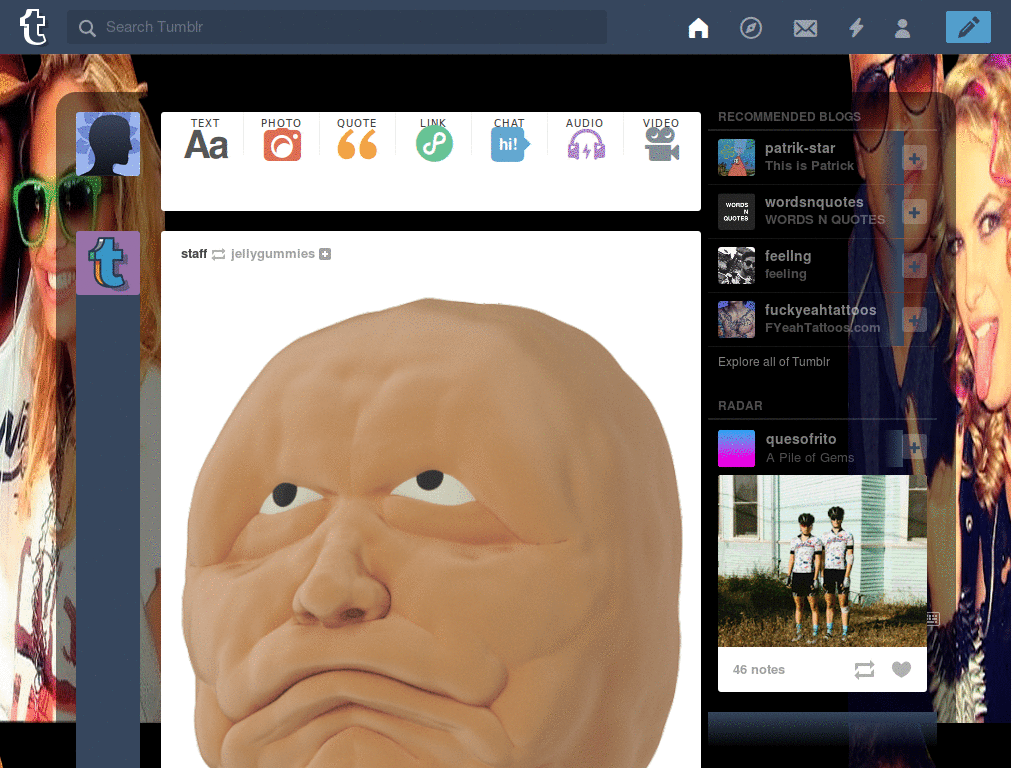Click your silhouette avatar thumbnail
This screenshot has height=768, width=1024.
pos(108,144)
